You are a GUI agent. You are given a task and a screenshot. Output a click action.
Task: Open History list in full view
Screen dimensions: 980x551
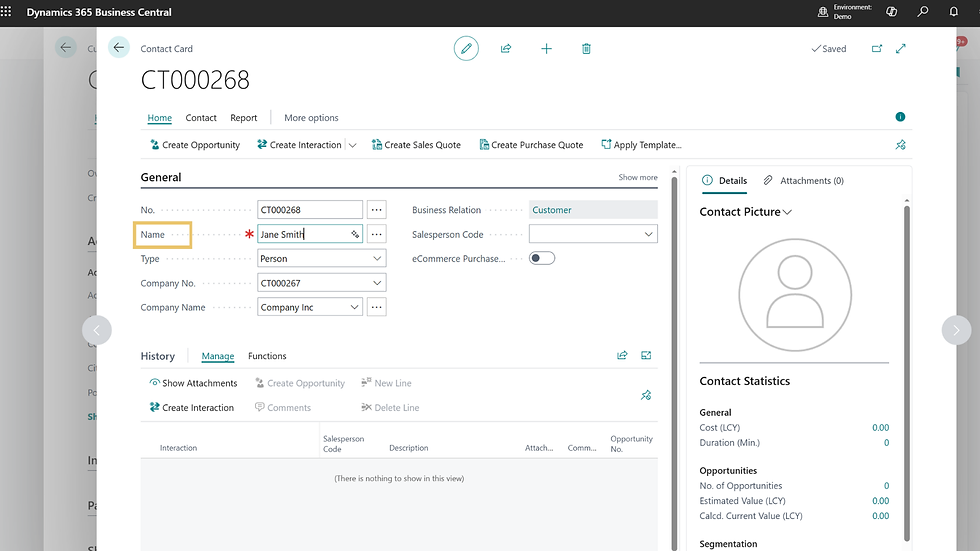[646, 355]
